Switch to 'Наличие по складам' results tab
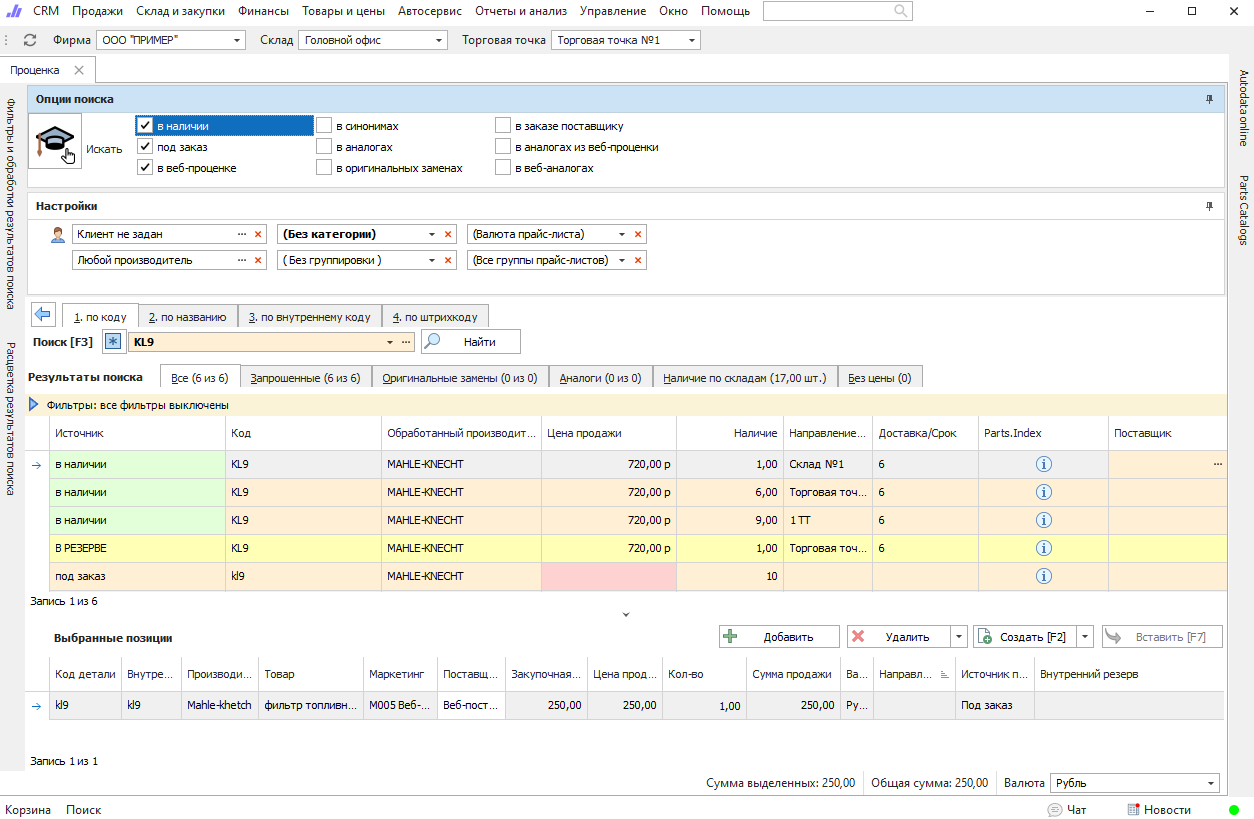 click(x=744, y=378)
